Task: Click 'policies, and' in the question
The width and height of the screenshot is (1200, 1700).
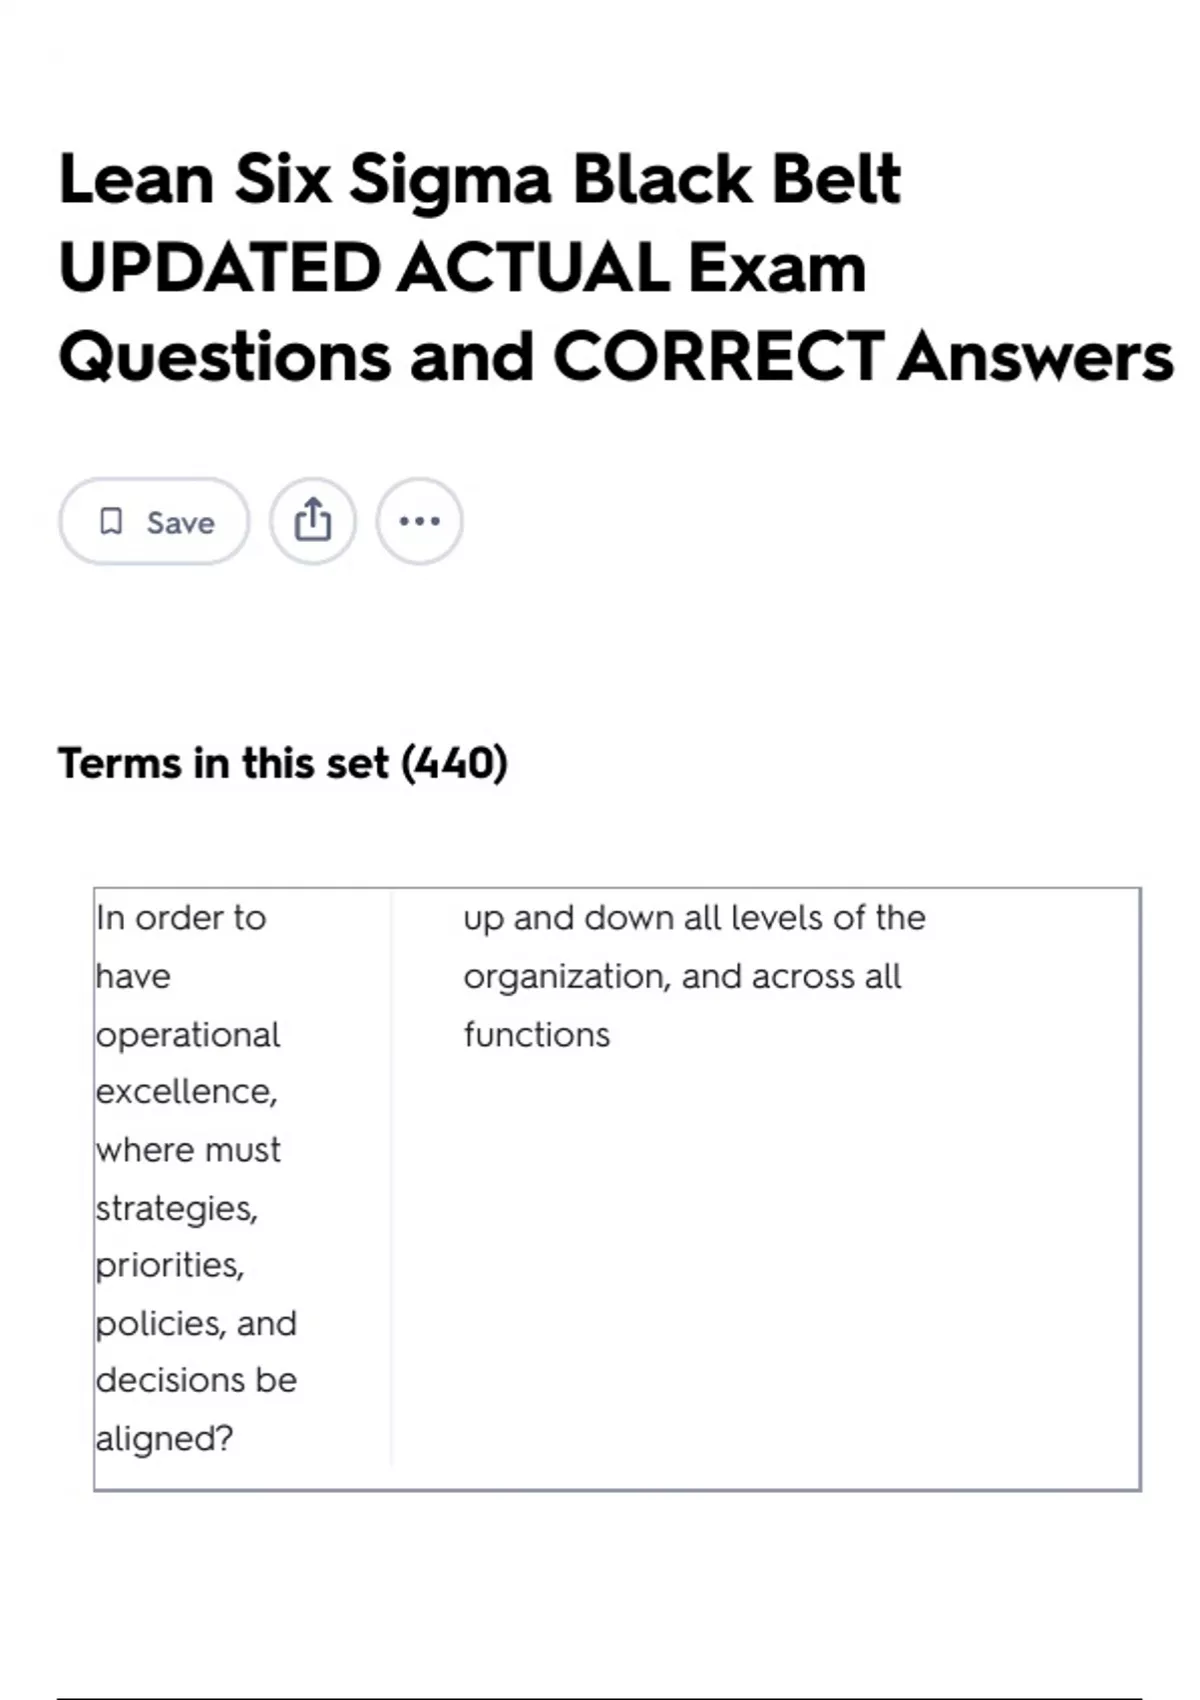Action: pyautogui.click(x=197, y=1323)
